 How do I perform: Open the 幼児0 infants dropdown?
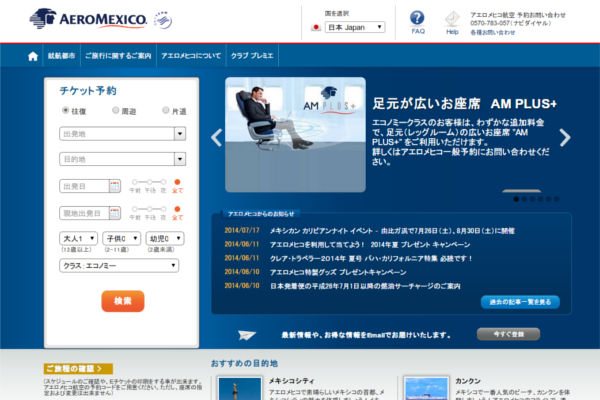[x=165, y=238]
